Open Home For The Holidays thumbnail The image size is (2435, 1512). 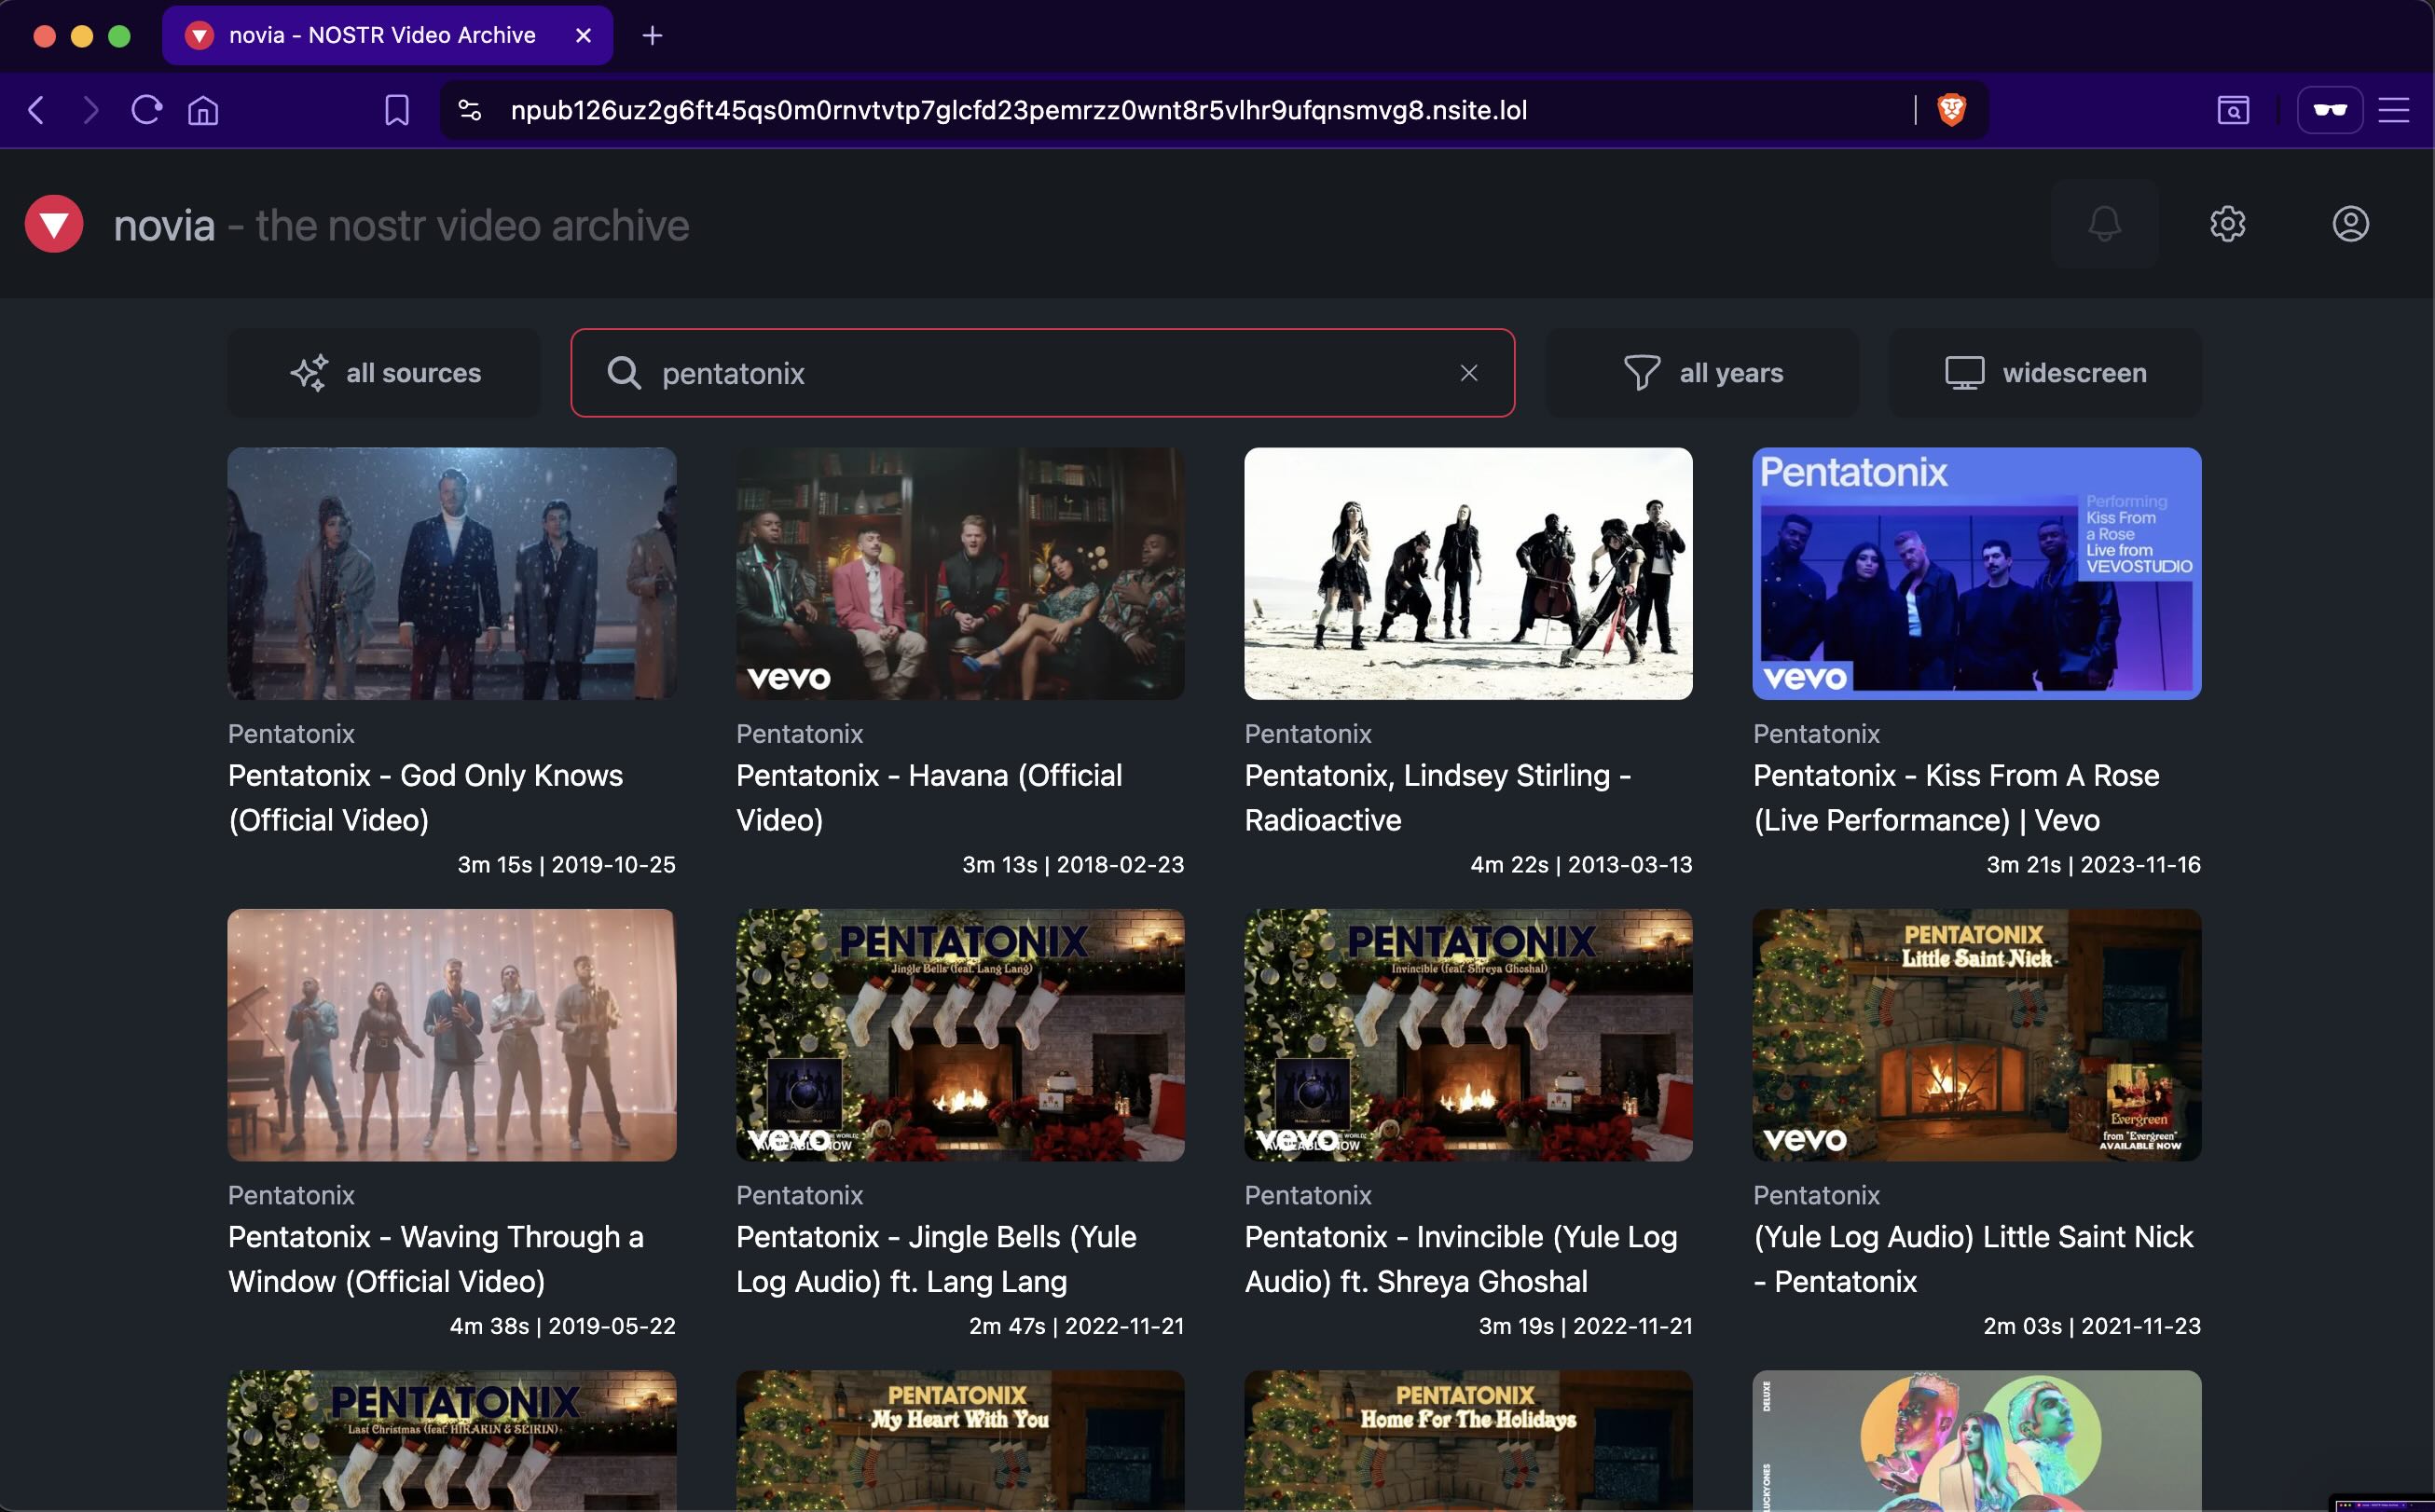click(x=1468, y=1441)
